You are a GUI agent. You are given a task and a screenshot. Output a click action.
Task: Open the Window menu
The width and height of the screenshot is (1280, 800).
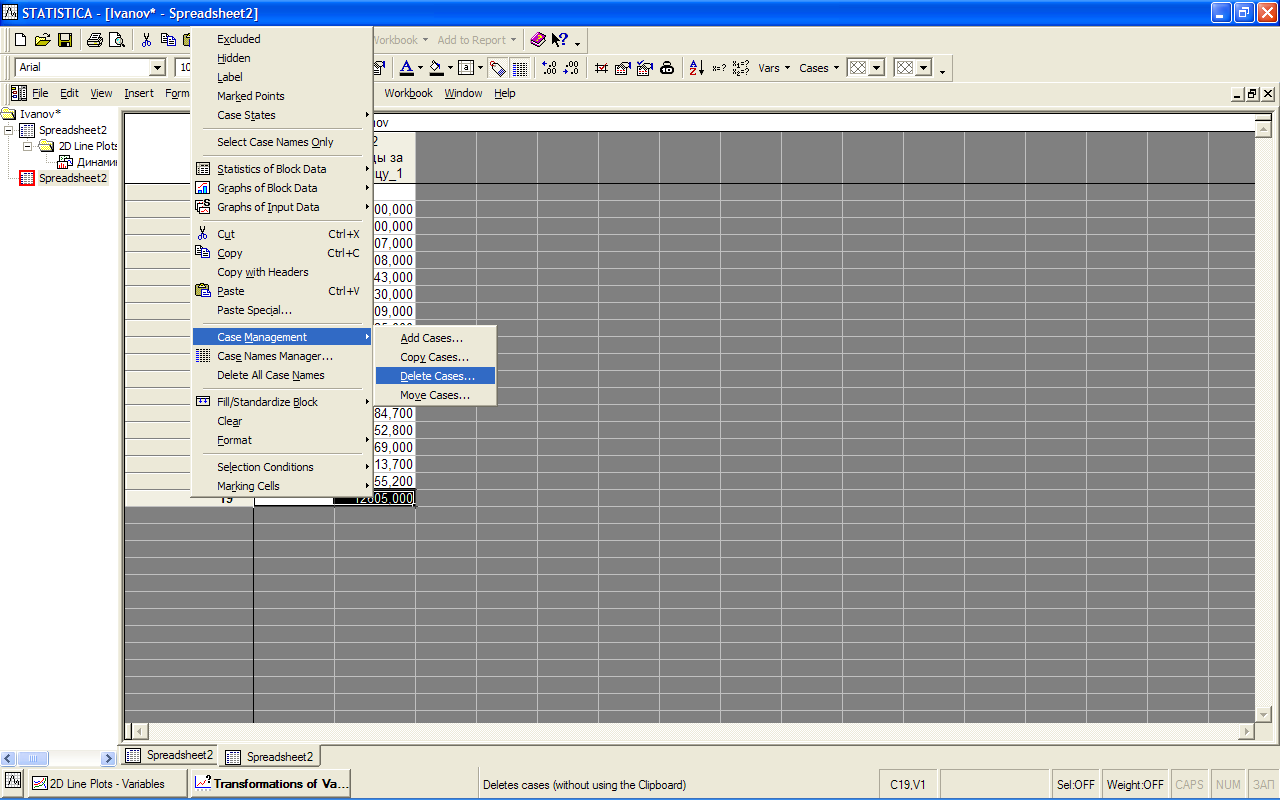463,93
